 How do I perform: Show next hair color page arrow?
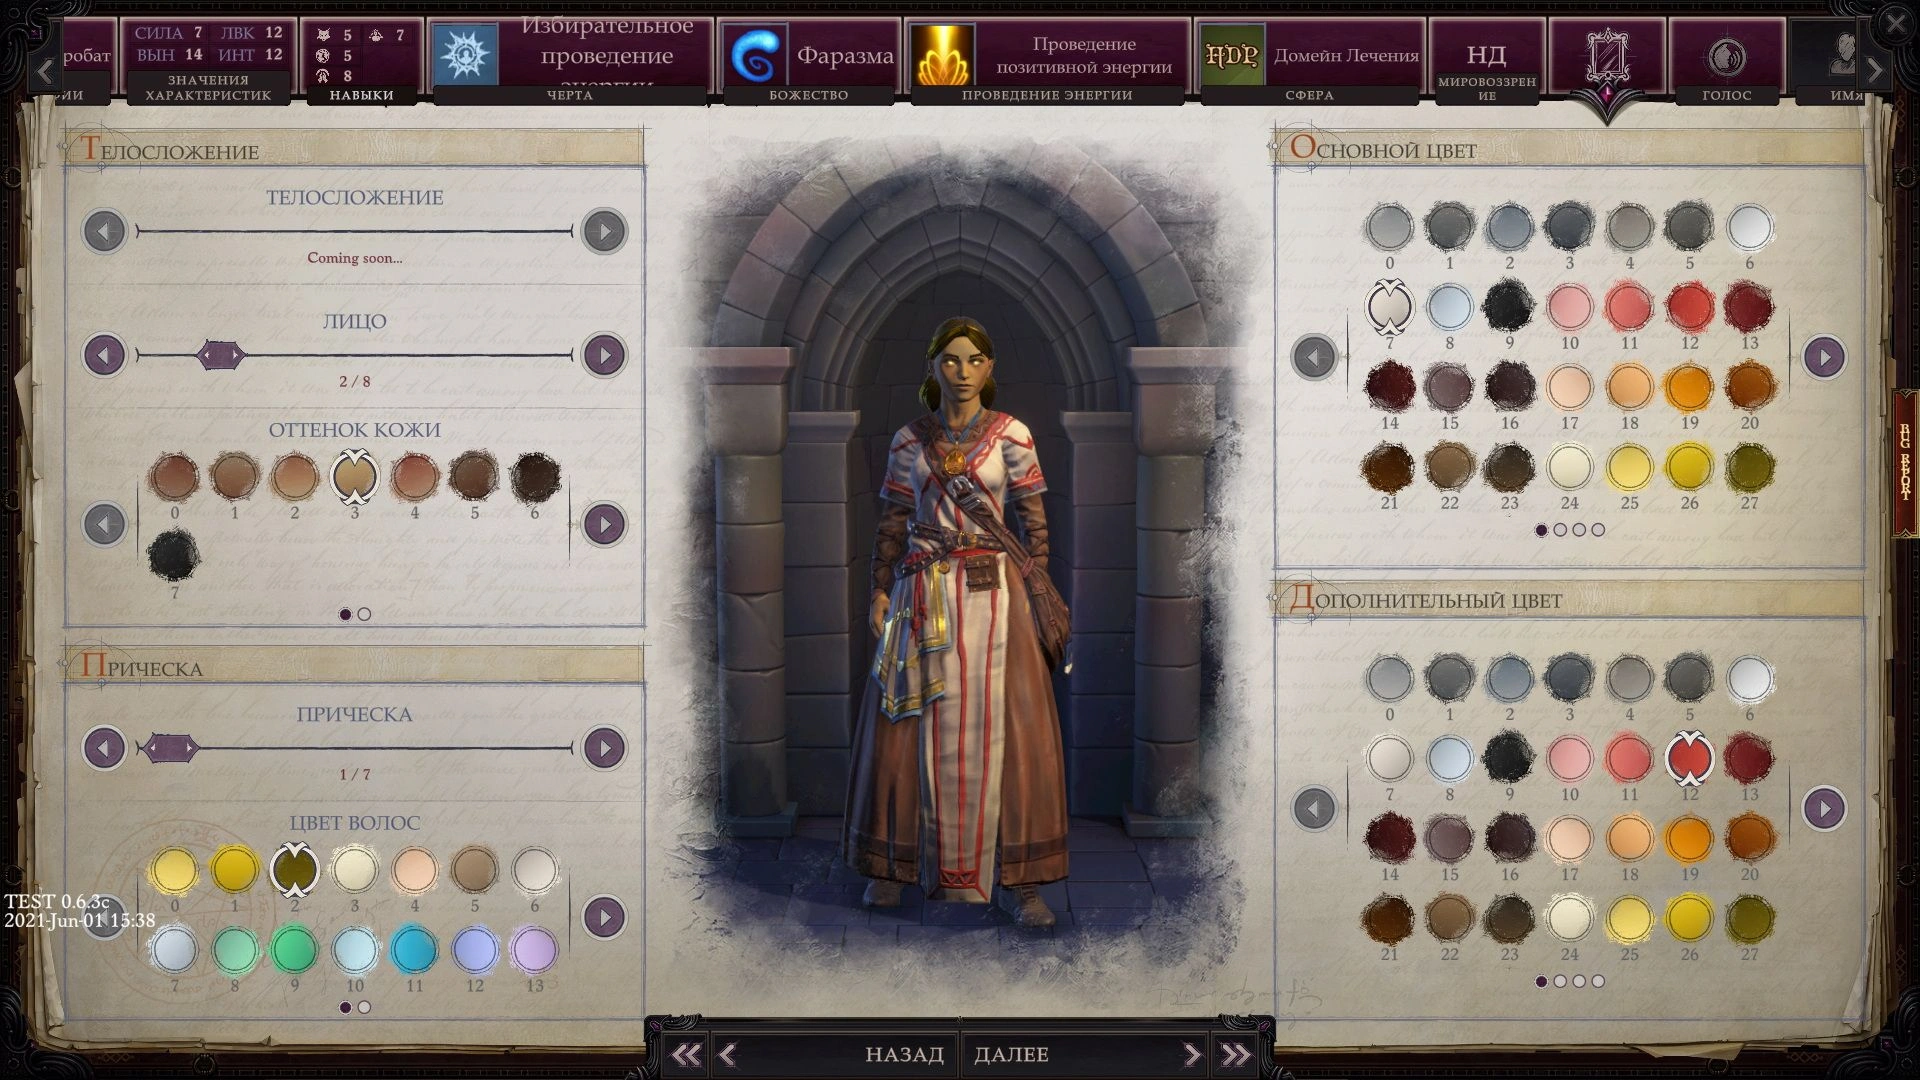tap(604, 917)
